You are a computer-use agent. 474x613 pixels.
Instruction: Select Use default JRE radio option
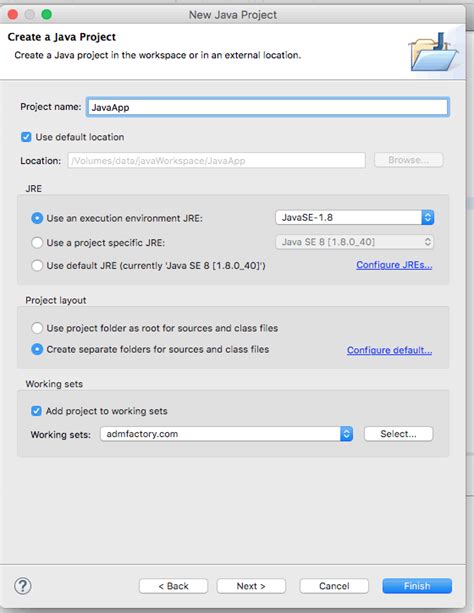tap(37, 266)
